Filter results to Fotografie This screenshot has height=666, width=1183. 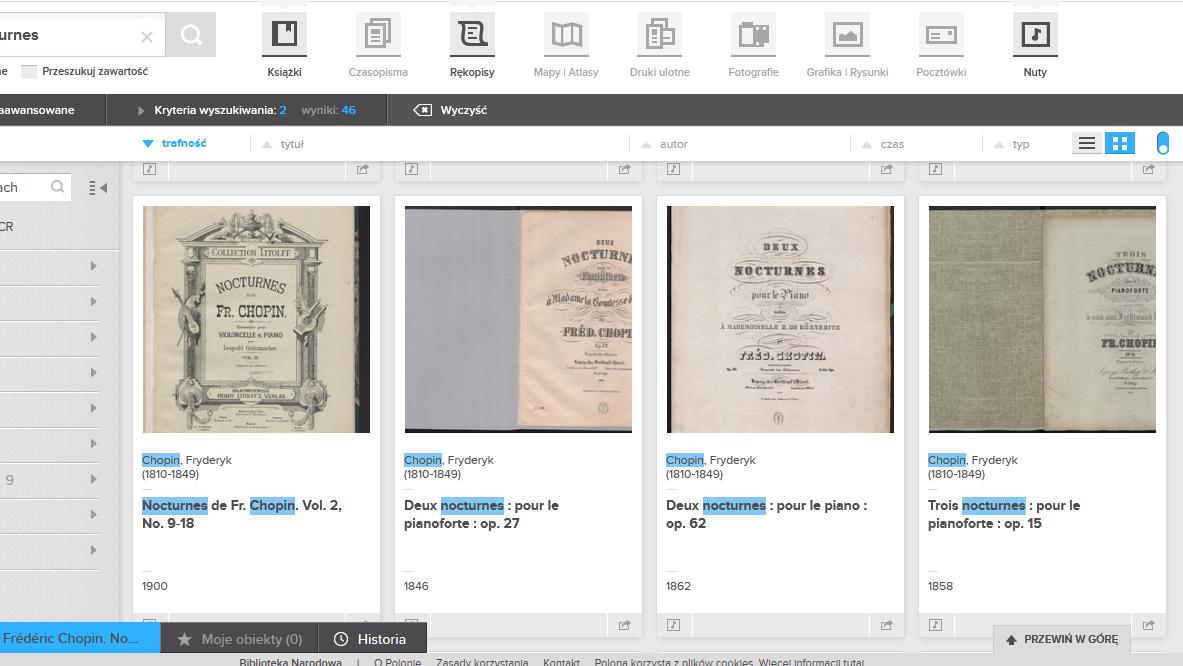pos(753,34)
